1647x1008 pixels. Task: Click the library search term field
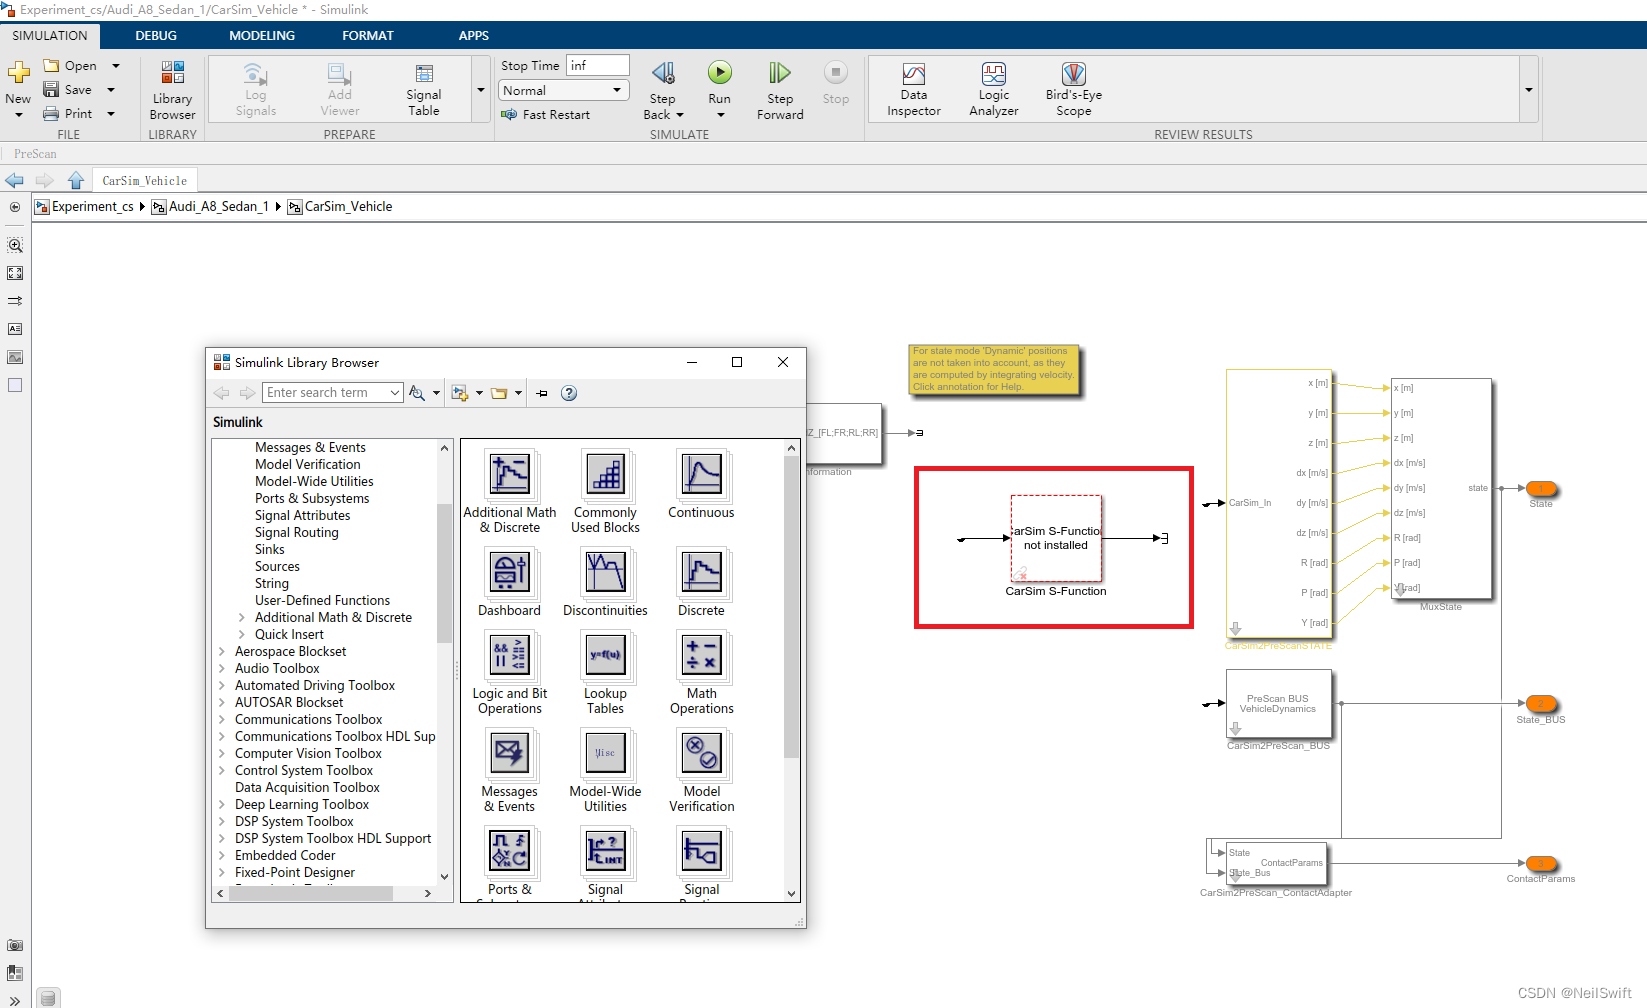tap(326, 393)
